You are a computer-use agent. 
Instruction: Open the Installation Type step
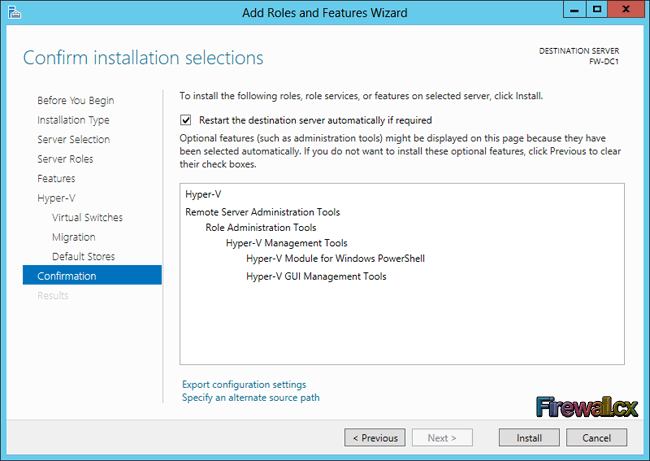click(x=73, y=120)
